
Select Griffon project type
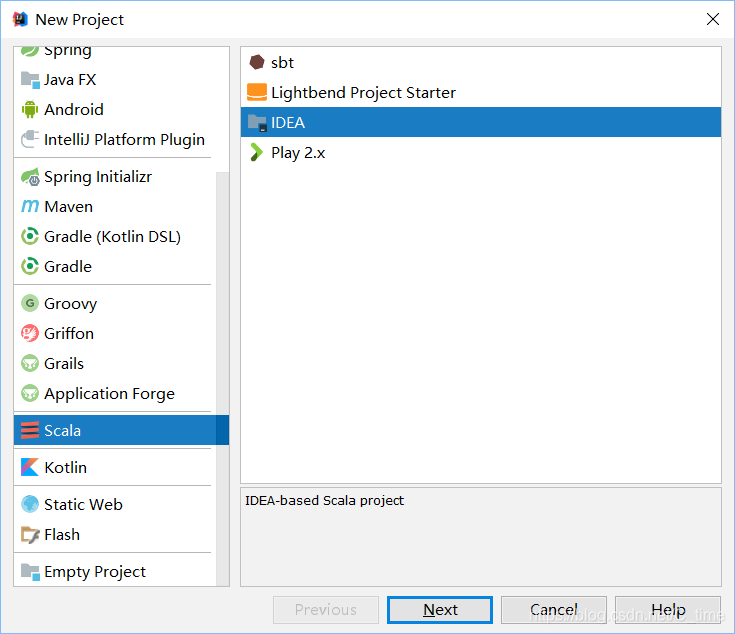point(69,334)
